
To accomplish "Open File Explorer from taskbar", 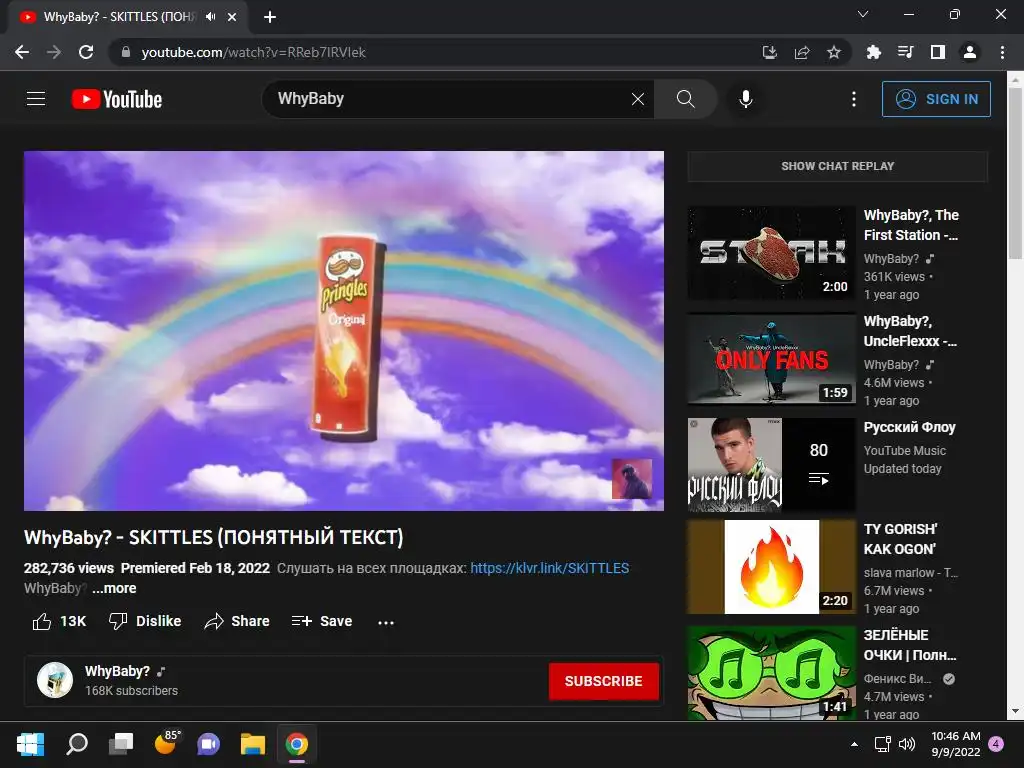I will point(252,744).
